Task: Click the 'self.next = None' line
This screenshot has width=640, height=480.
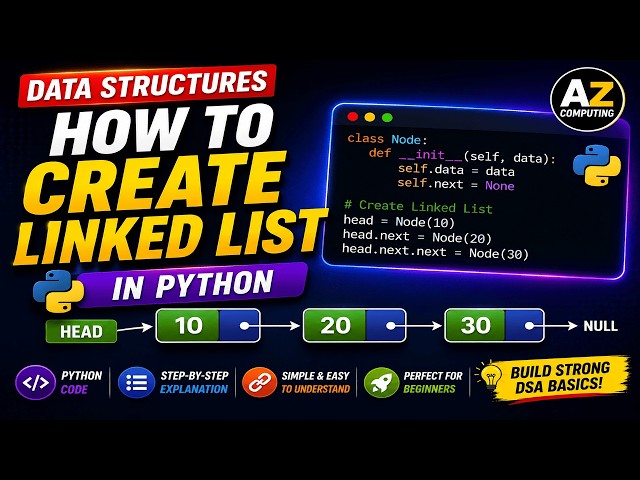Action: [456, 184]
